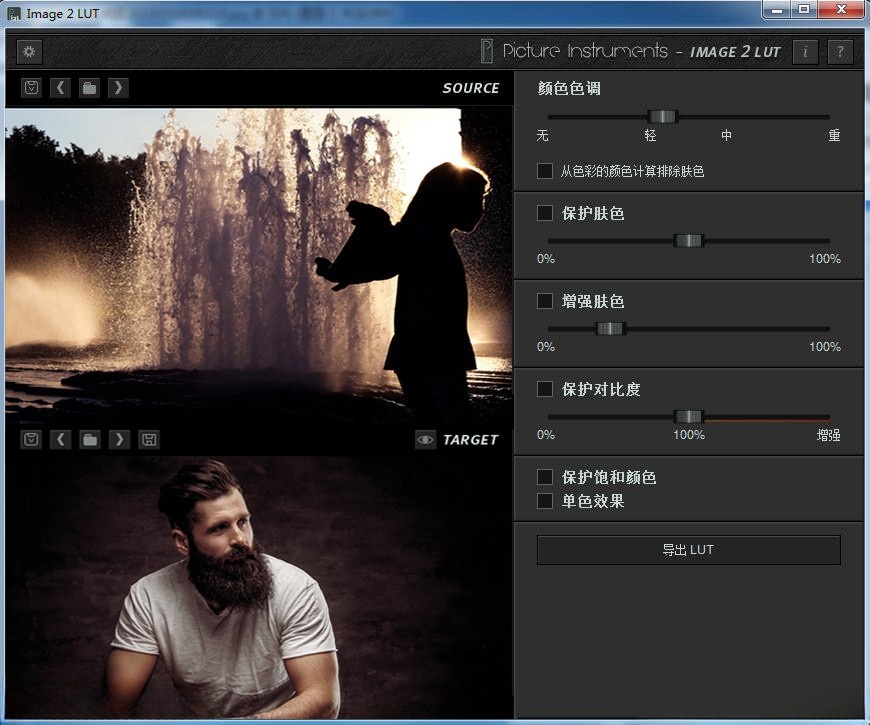870x725 pixels.
Task: Click the 颜色色调 slider handle
Action: point(664,116)
